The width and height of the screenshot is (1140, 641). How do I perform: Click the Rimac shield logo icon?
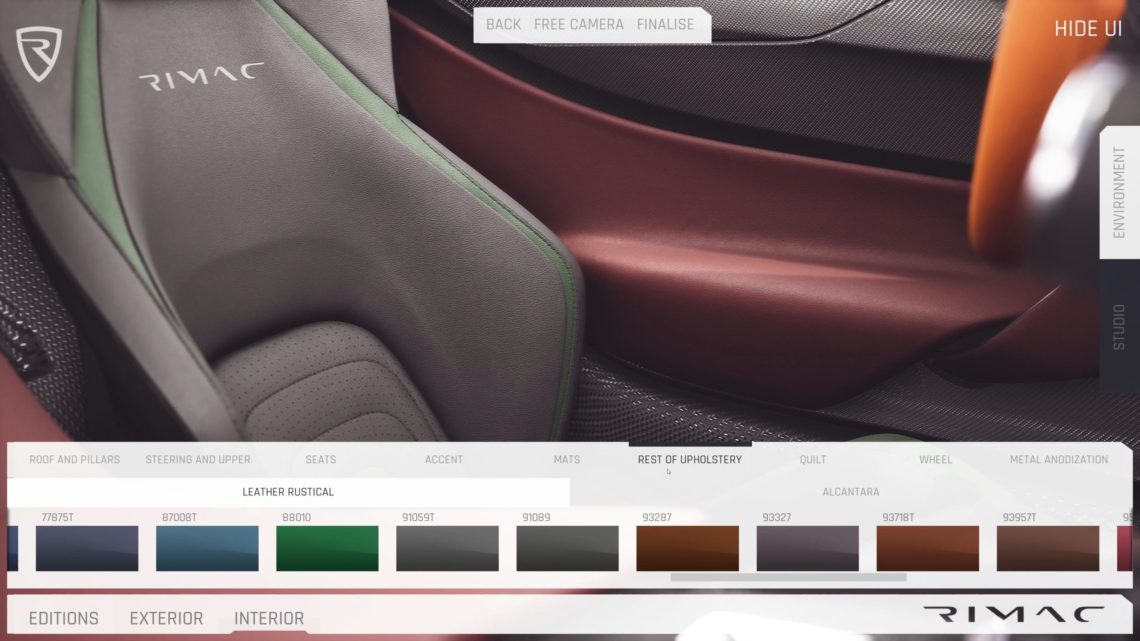click(x=39, y=54)
